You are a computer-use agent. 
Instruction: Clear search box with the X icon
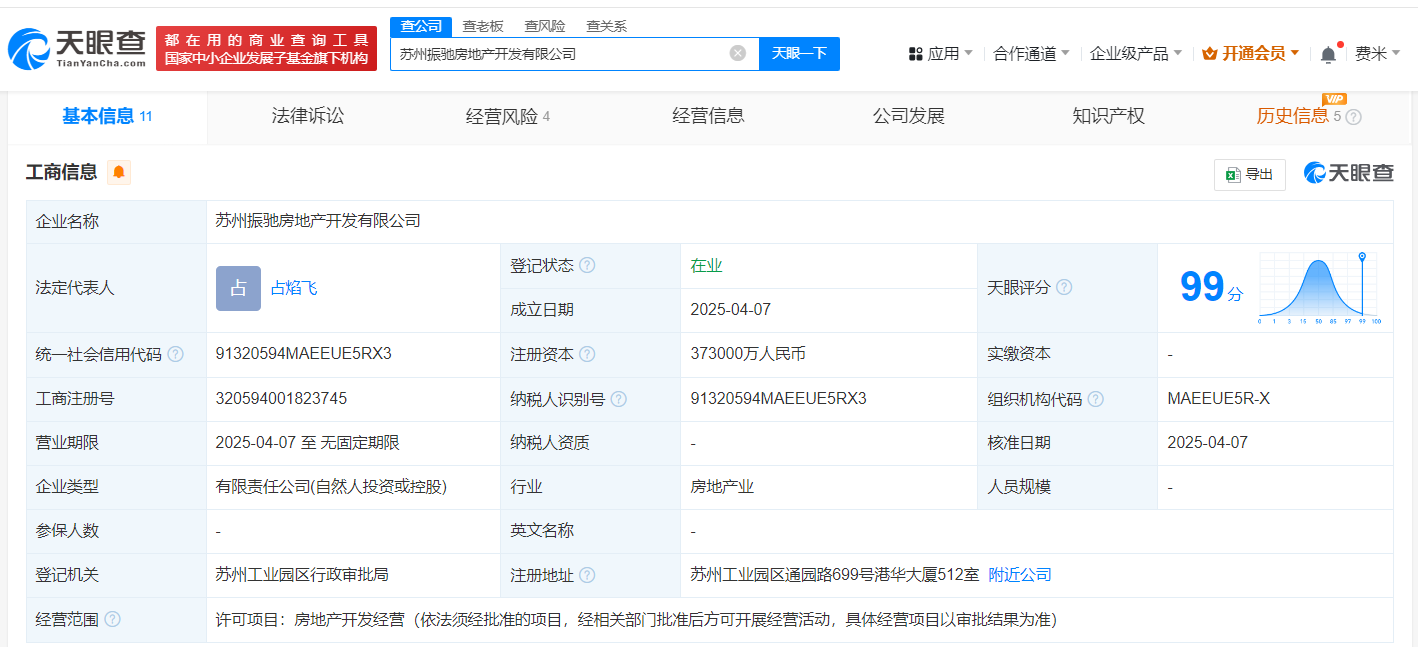coord(737,54)
